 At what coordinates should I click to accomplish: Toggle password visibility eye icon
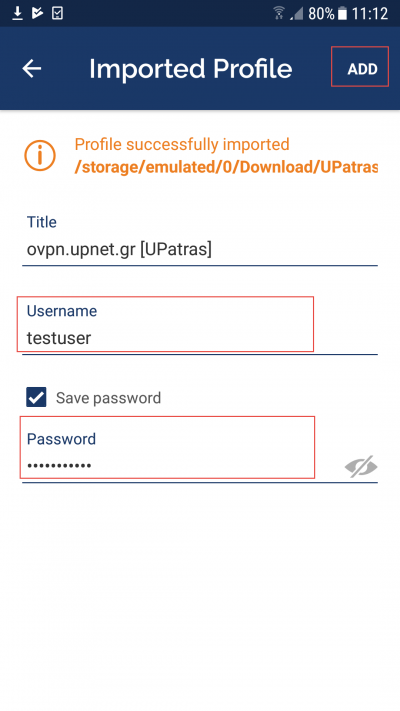[361, 466]
